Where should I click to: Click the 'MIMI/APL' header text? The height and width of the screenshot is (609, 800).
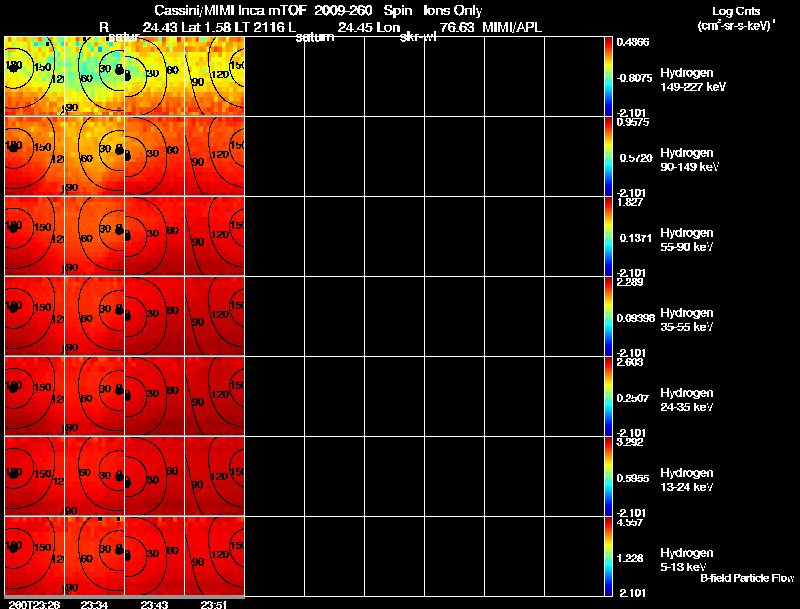512,27
